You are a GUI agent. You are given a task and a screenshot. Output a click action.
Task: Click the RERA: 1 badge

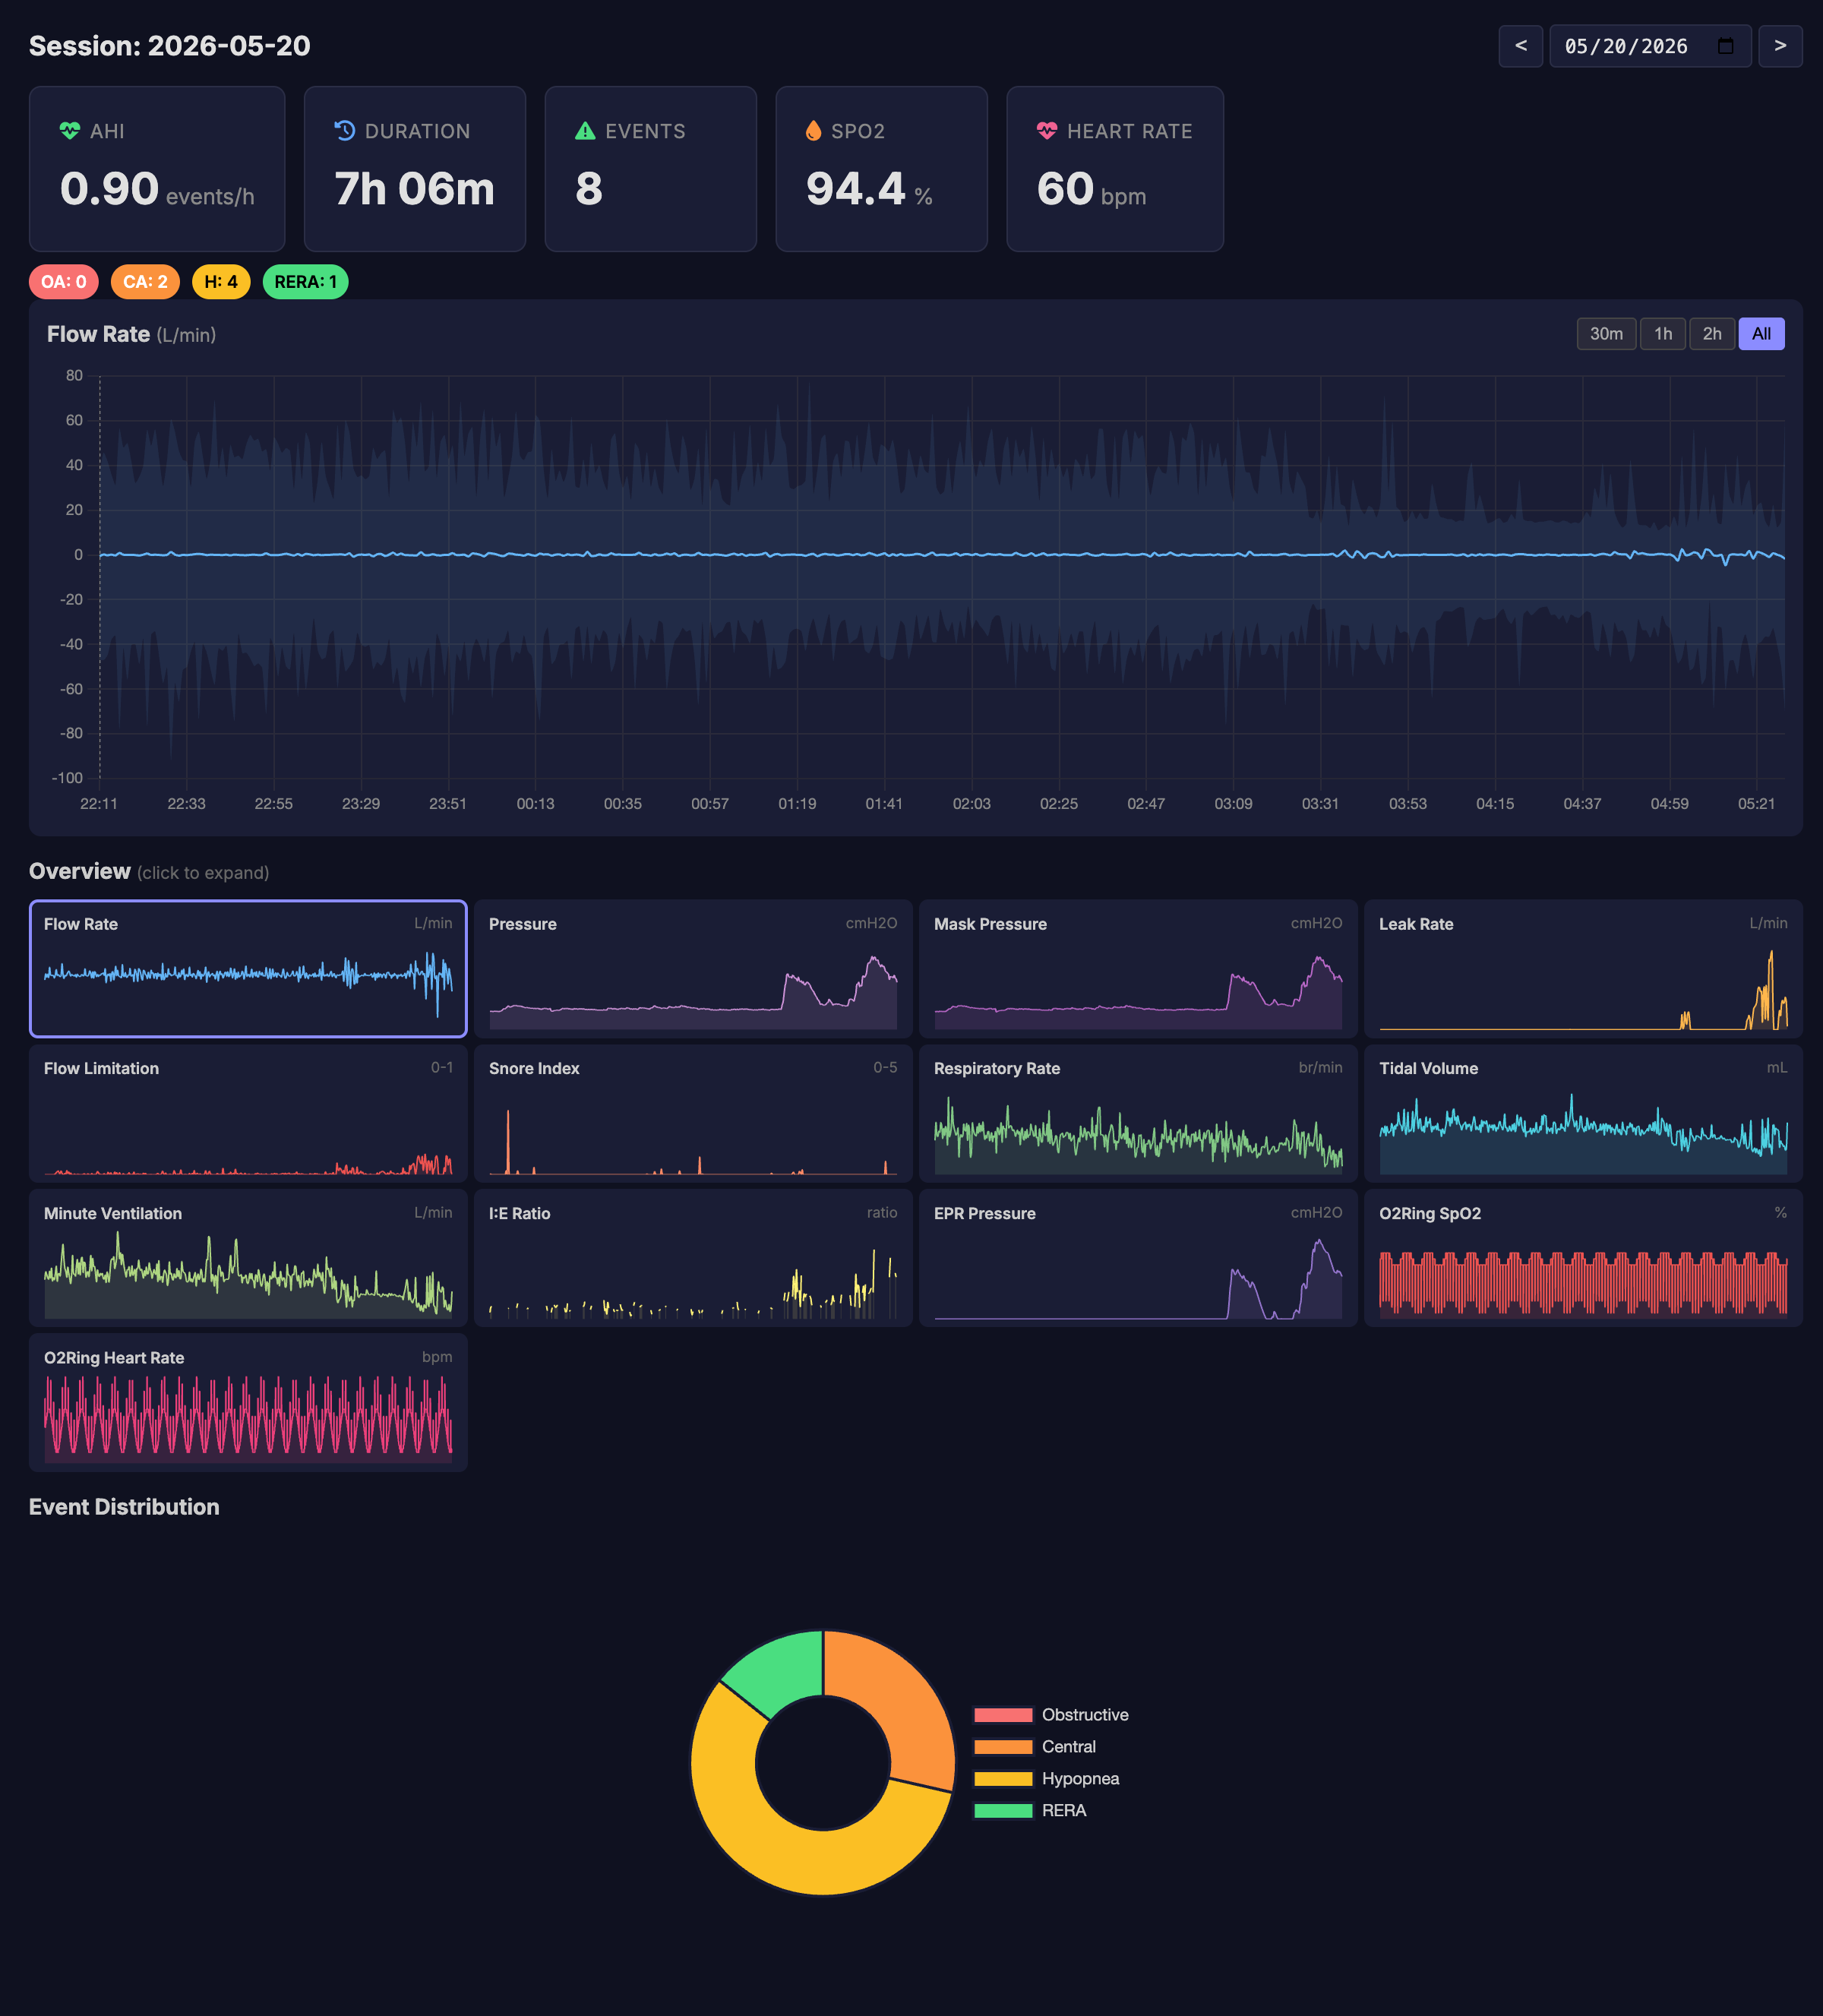[305, 282]
